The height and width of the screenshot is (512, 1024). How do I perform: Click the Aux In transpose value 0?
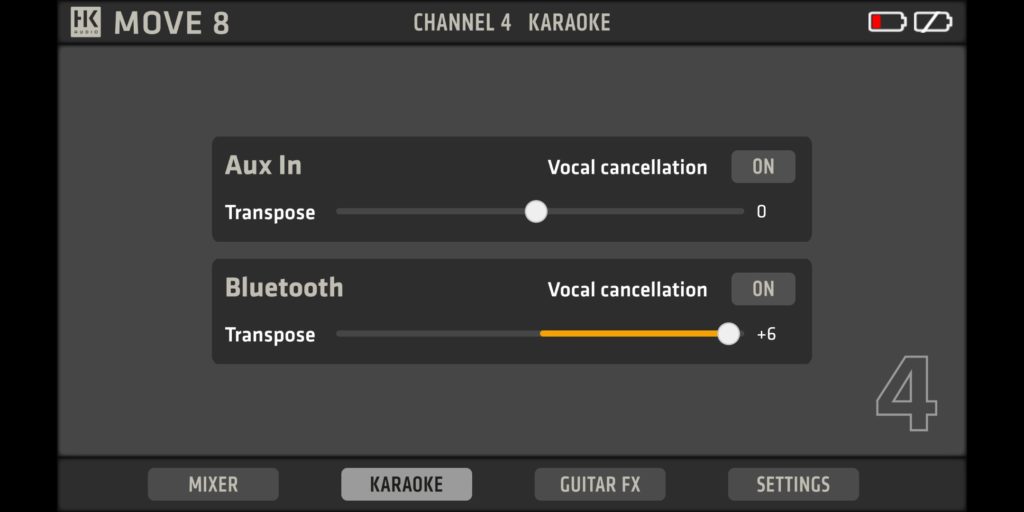point(761,212)
